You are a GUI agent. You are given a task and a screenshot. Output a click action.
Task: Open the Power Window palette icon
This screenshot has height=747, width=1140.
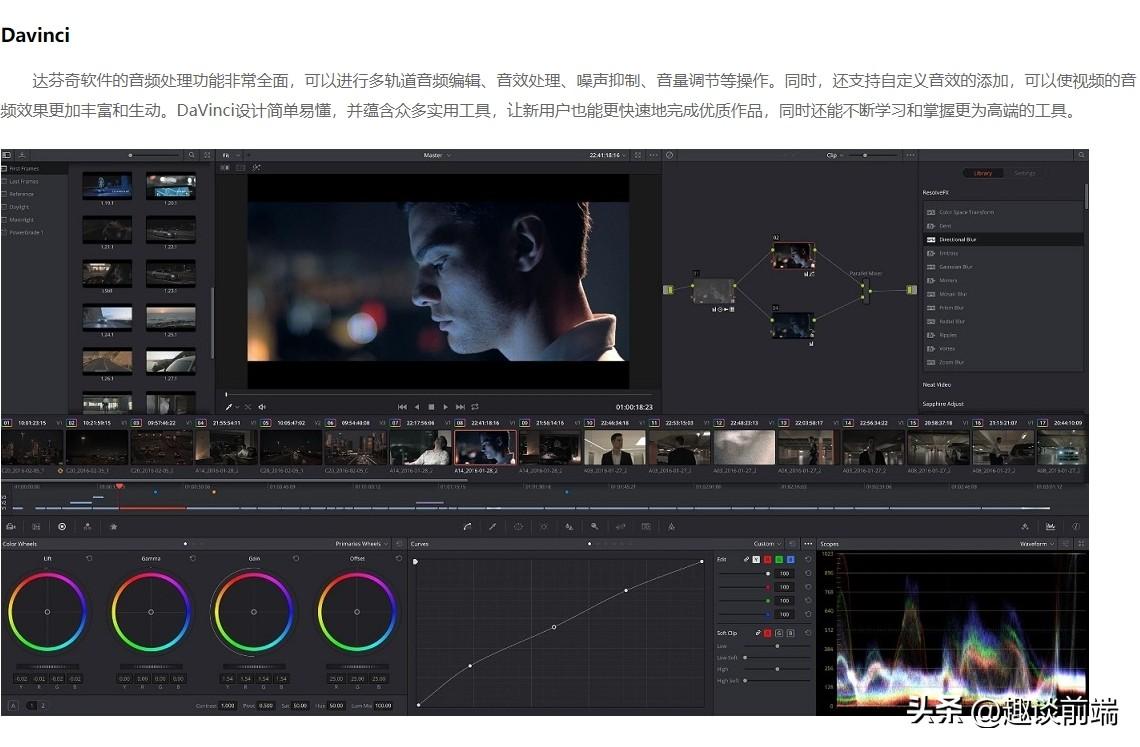[518, 527]
